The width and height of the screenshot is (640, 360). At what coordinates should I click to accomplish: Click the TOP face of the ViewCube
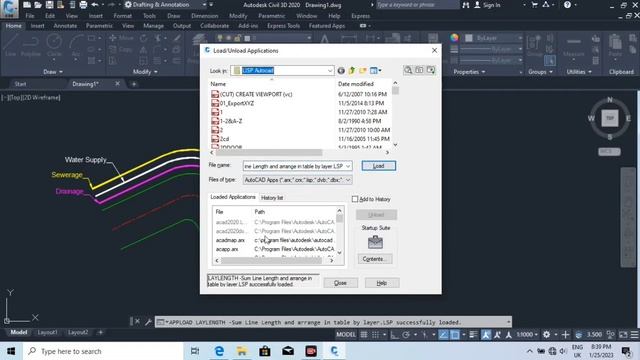coord(610,118)
